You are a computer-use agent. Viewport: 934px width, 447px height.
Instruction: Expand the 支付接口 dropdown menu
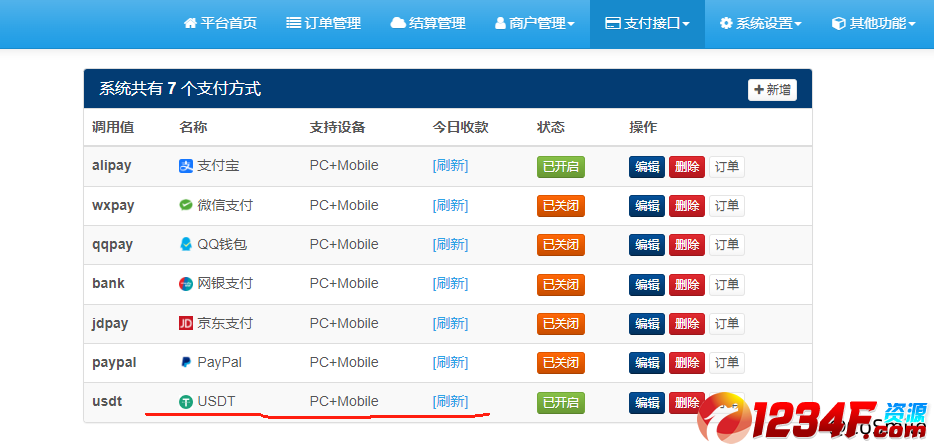[647, 23]
